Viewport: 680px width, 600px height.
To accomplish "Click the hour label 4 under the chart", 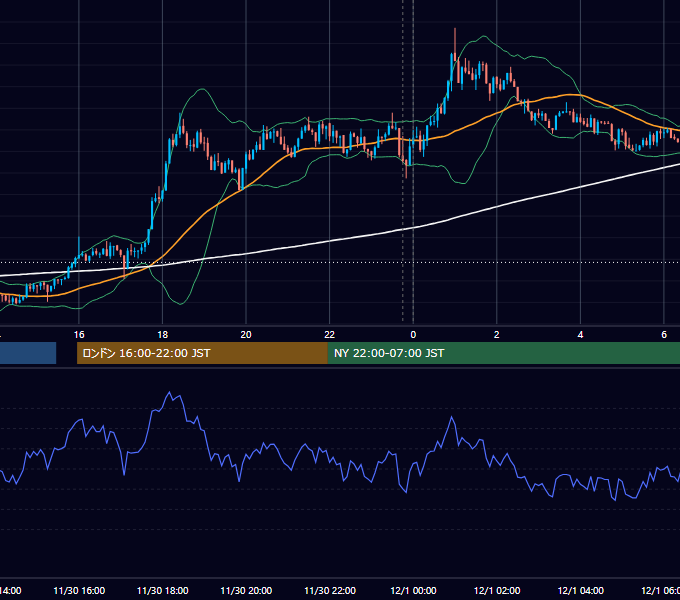I will pos(580,335).
